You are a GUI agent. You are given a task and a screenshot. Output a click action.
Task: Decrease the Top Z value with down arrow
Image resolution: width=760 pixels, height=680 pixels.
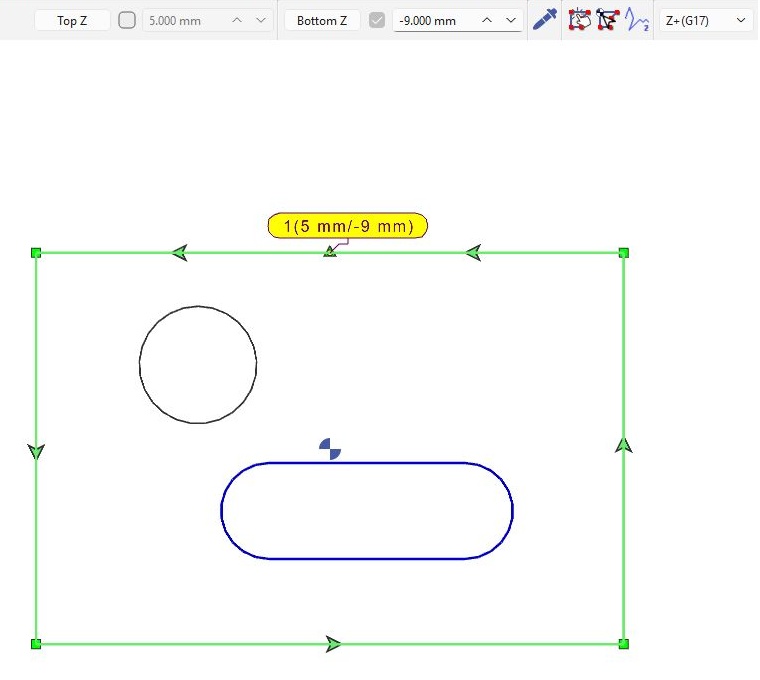[x=261, y=20]
